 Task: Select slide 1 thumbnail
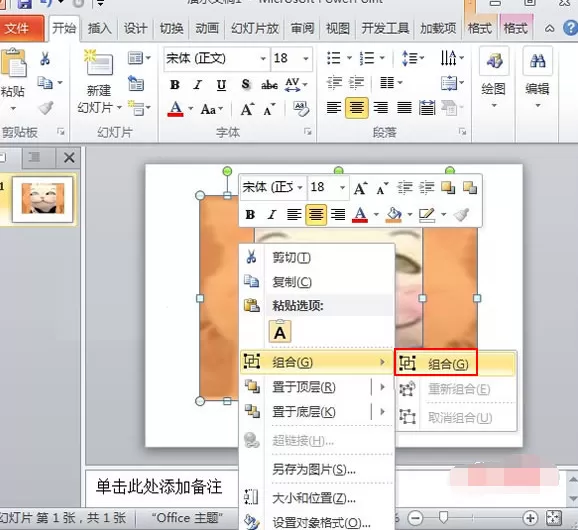tap(43, 199)
